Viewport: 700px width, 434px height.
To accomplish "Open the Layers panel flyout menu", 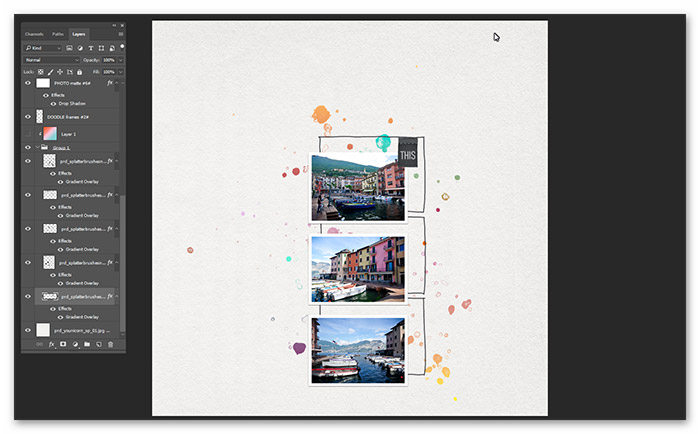I will (x=121, y=34).
